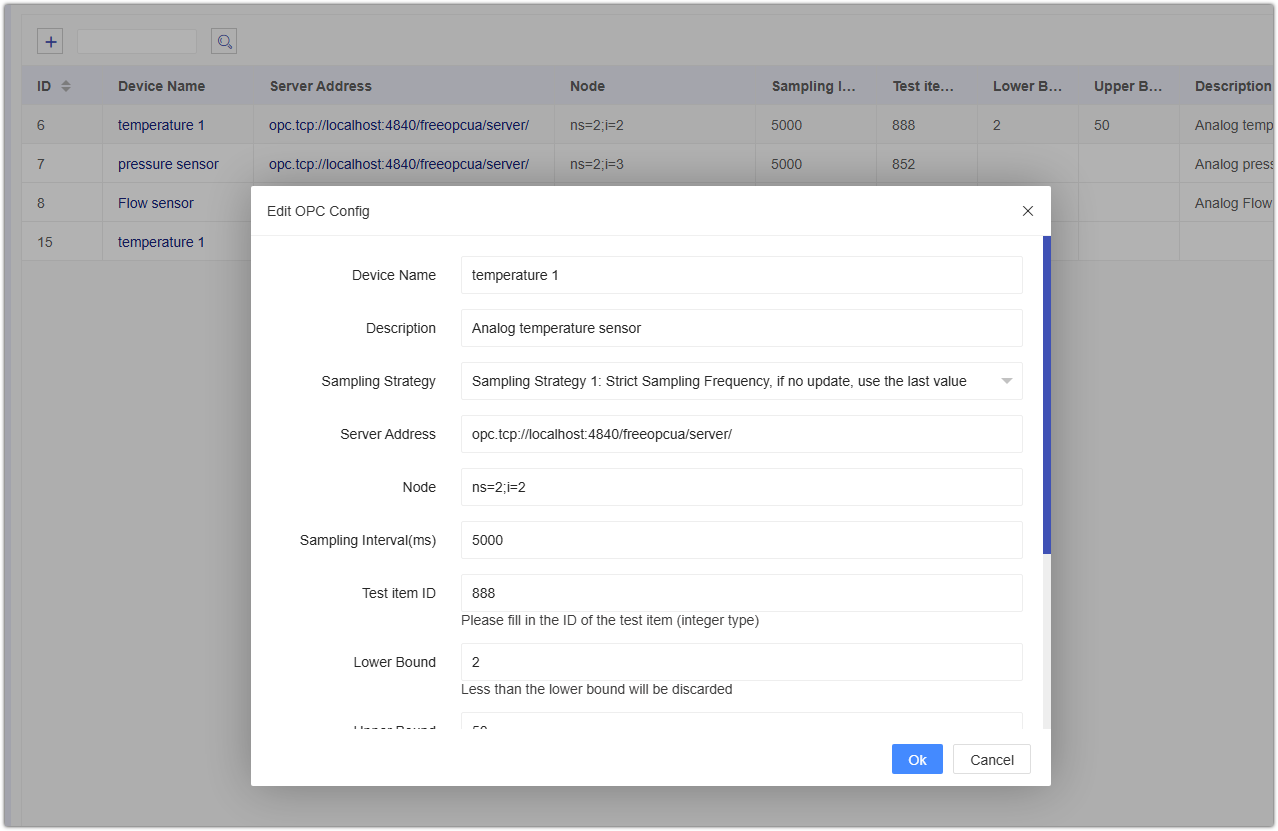The height and width of the screenshot is (831, 1278).
Task: Focus the Lower Bound input
Action: point(741,662)
